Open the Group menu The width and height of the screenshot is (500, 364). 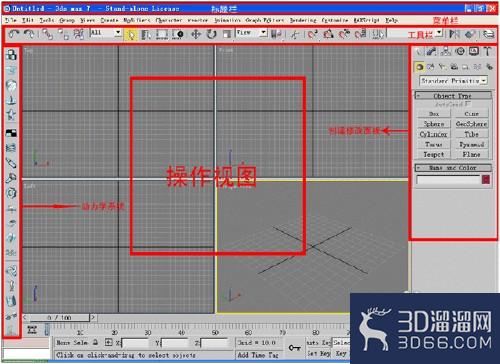point(67,20)
